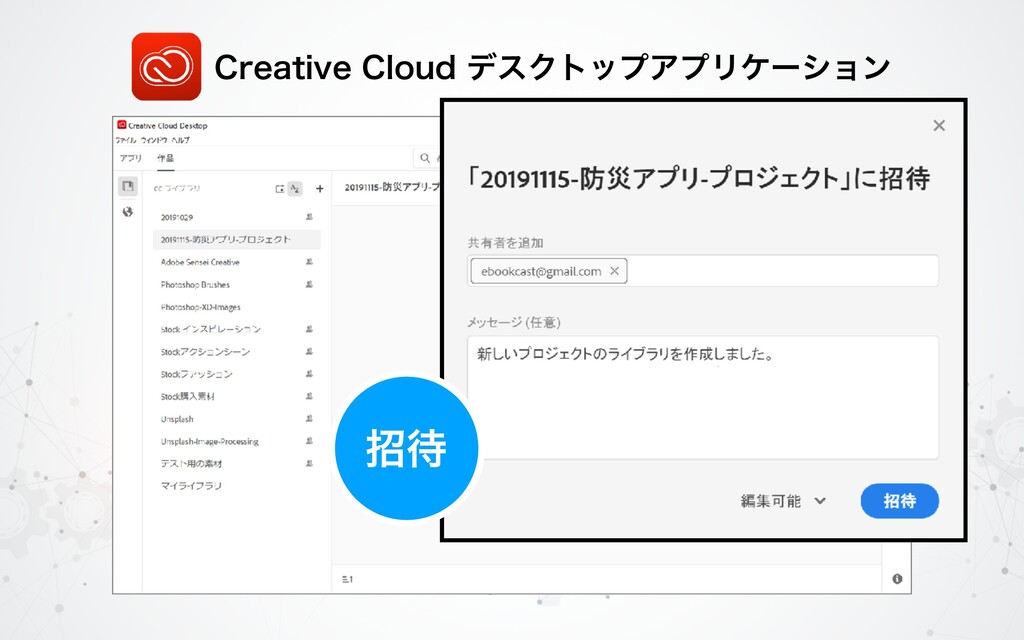The image size is (1024, 640).
Task: Open the 編集可能 permission dropdown
Action: [x=783, y=501]
